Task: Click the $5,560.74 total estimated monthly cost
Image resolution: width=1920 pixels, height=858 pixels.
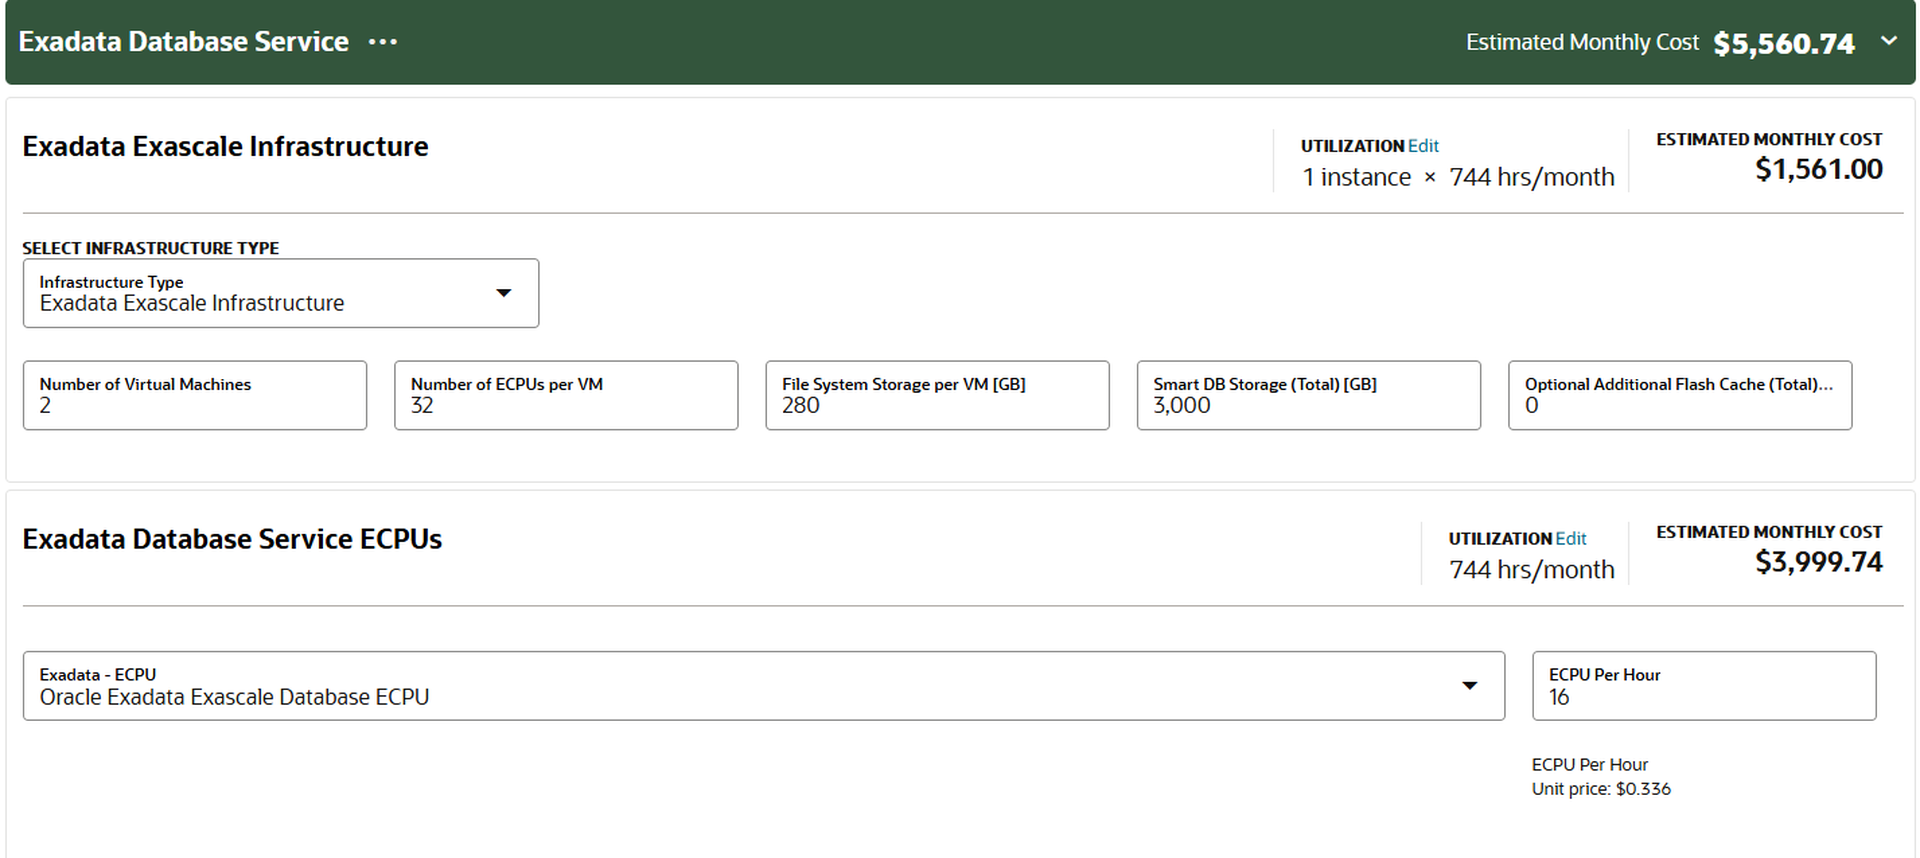Action: pos(1783,43)
